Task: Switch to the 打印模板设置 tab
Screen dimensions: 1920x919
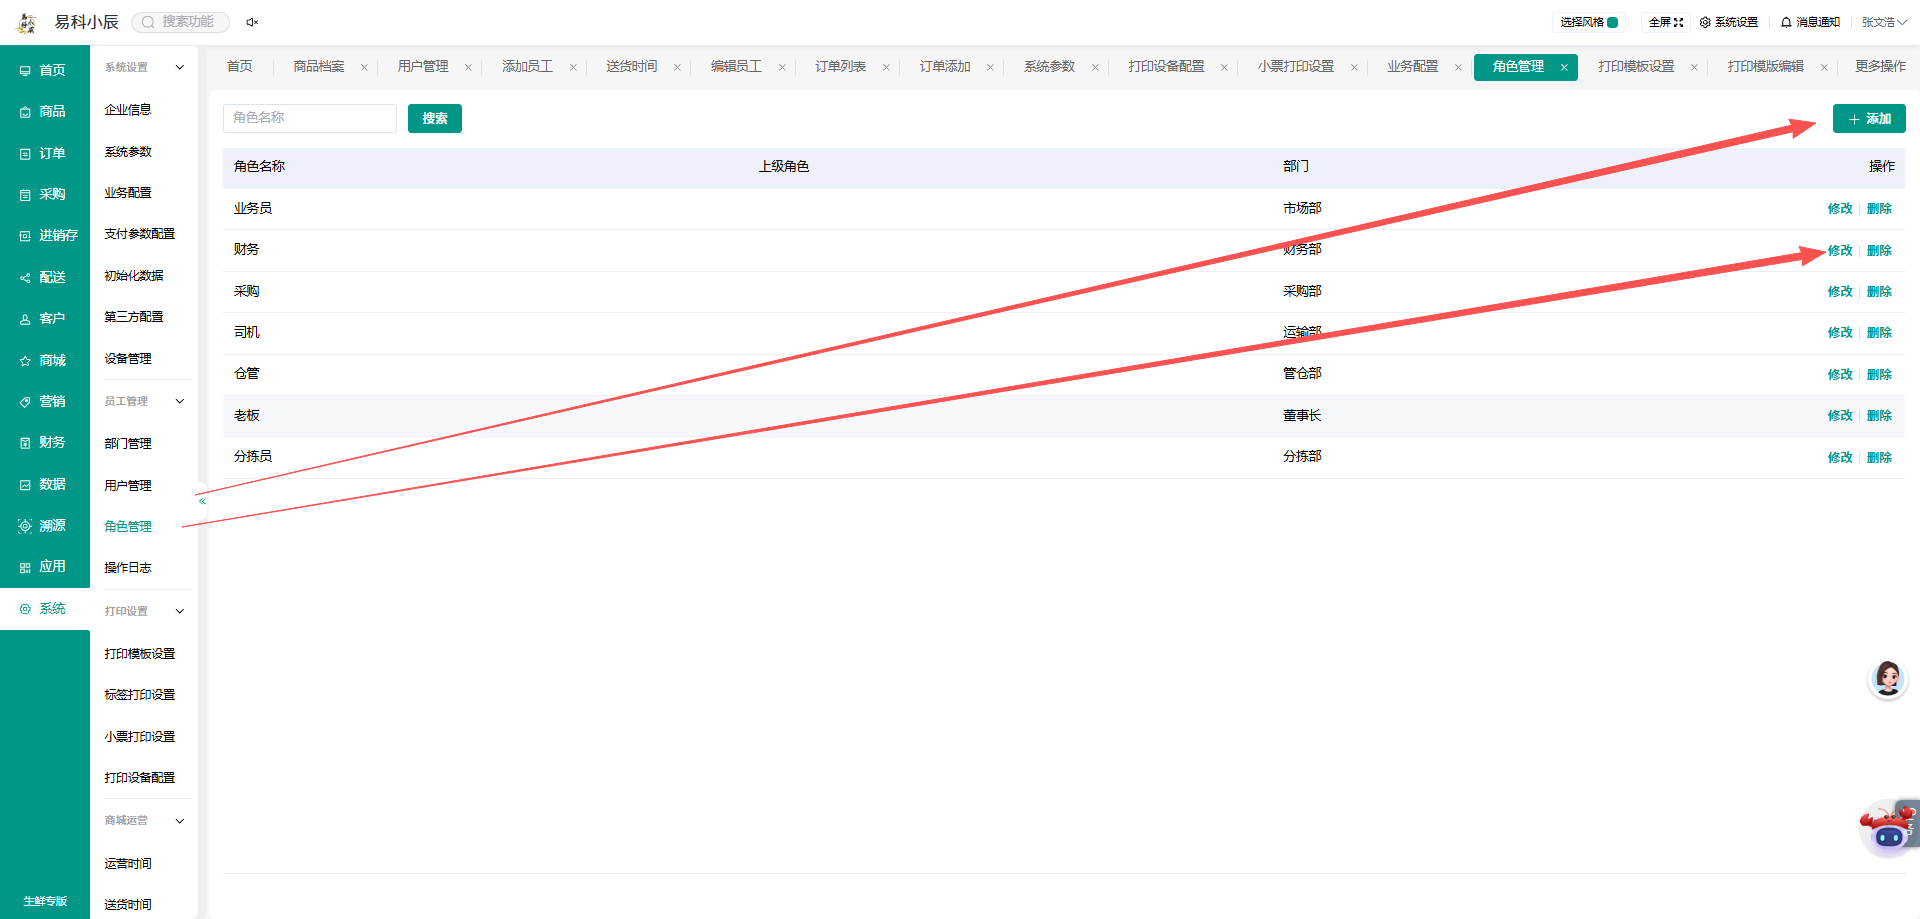Action: click(x=1636, y=67)
